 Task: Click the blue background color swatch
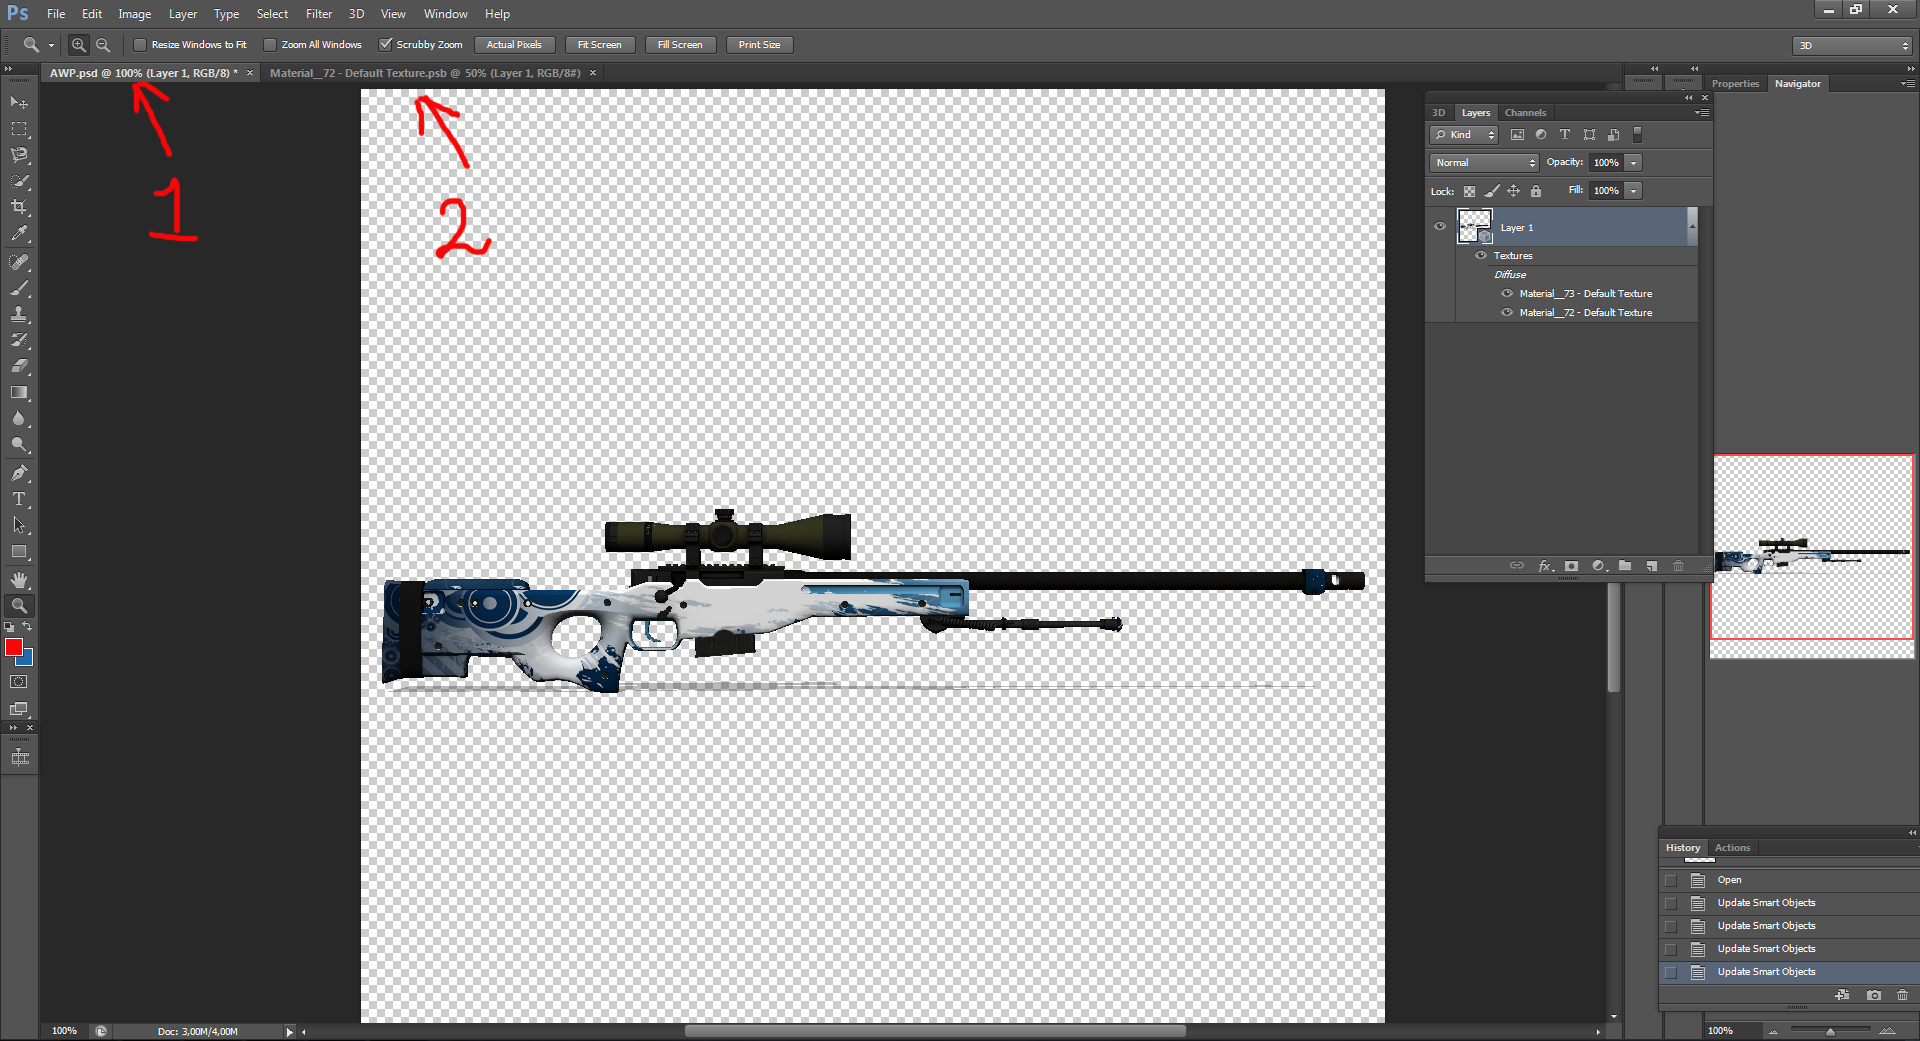pos(27,659)
